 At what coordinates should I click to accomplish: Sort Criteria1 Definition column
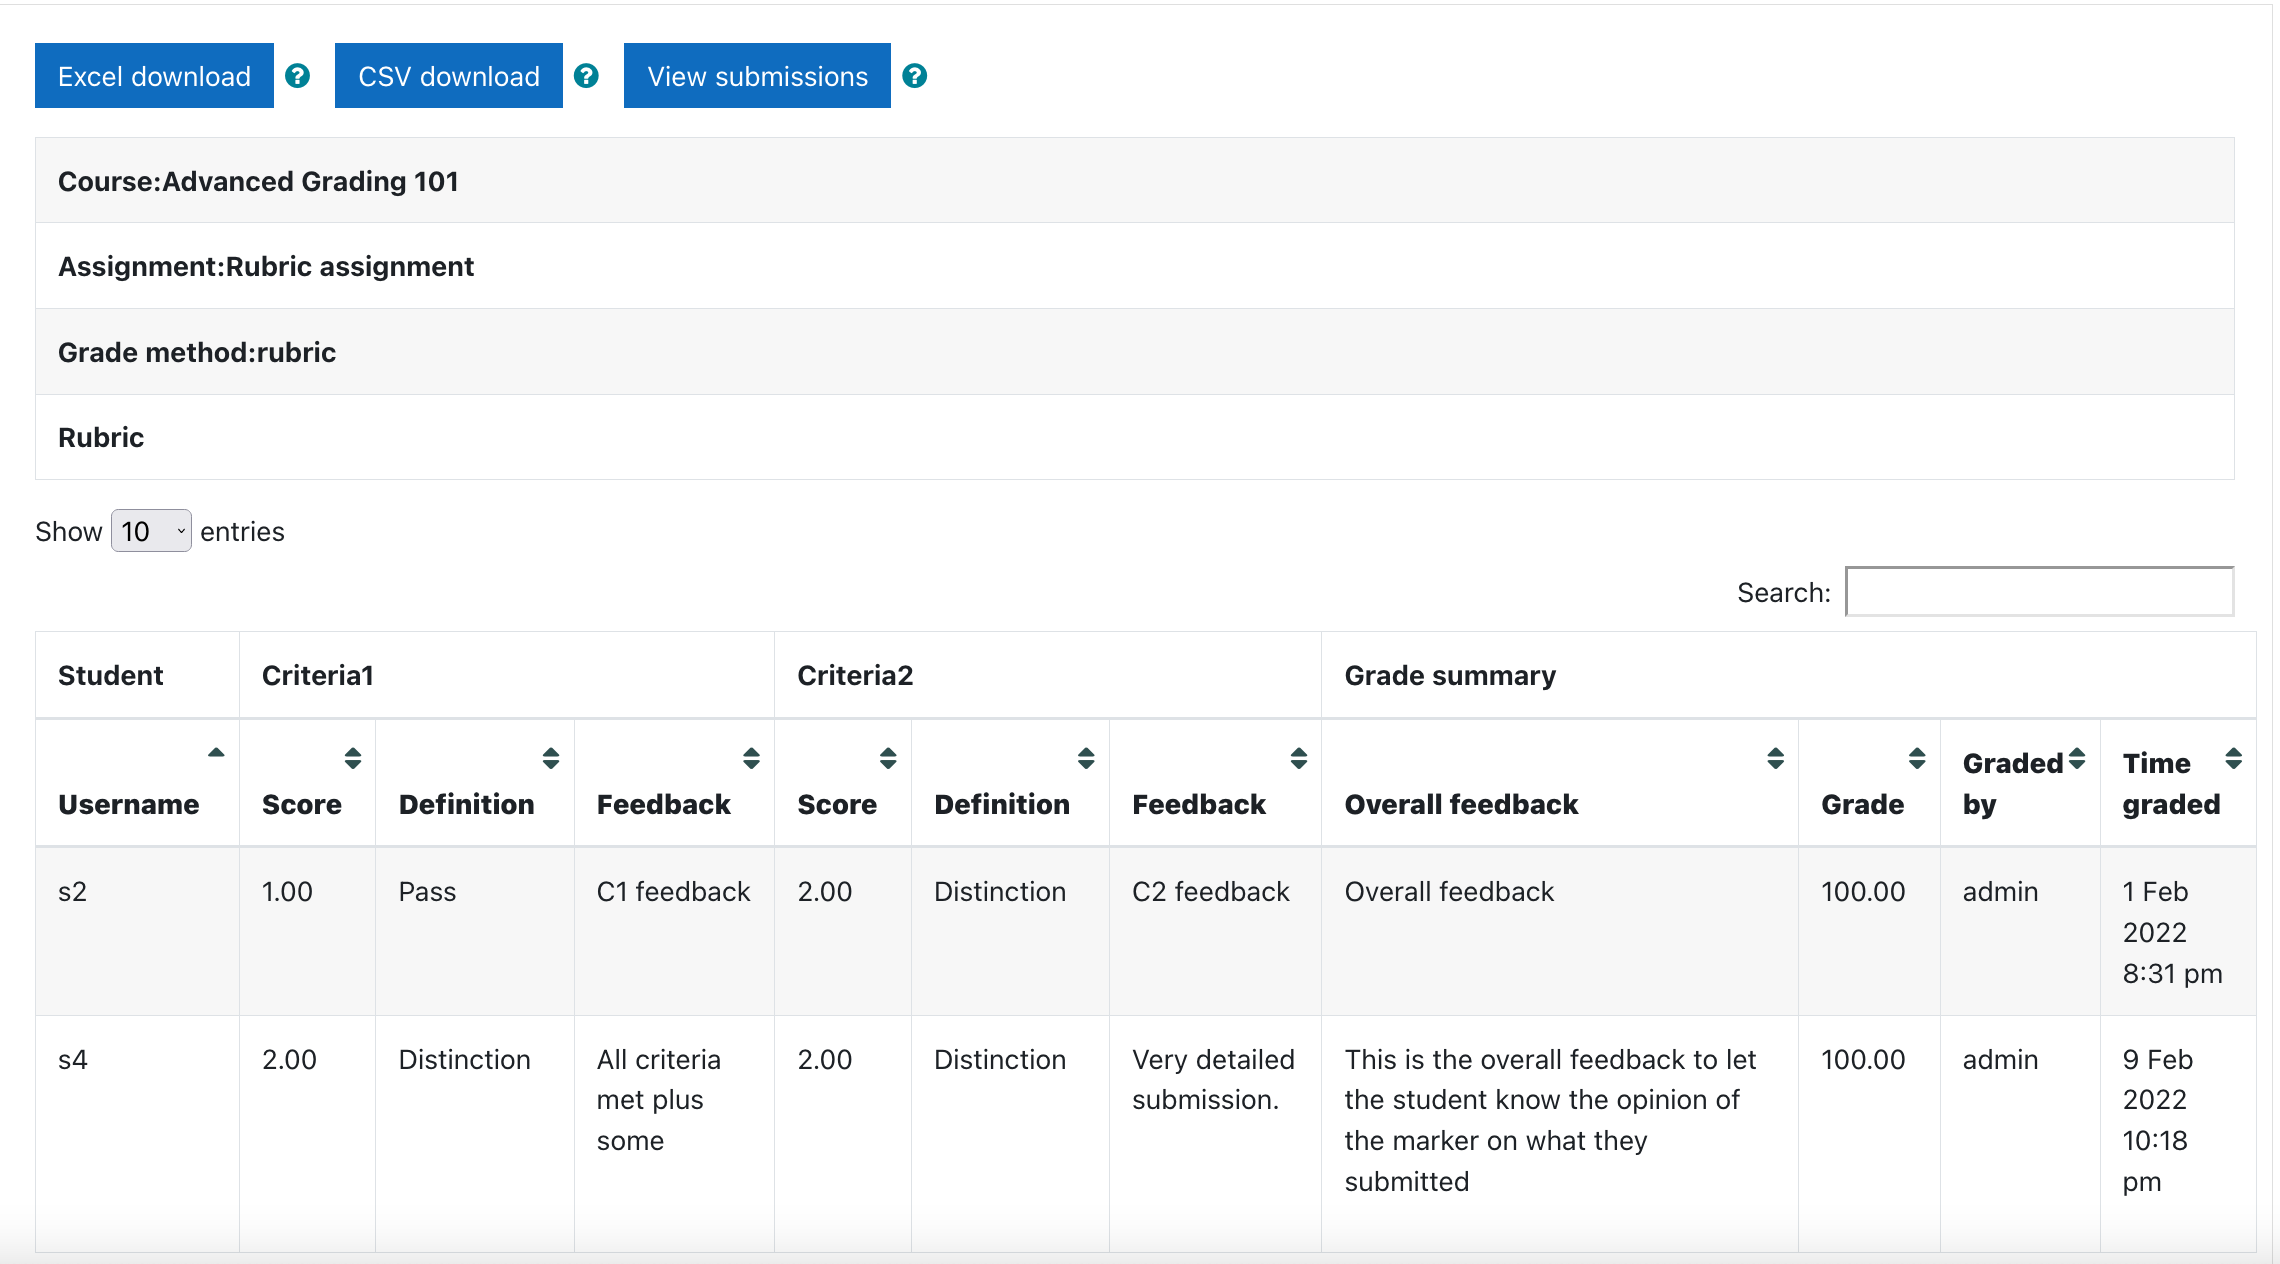coord(551,758)
